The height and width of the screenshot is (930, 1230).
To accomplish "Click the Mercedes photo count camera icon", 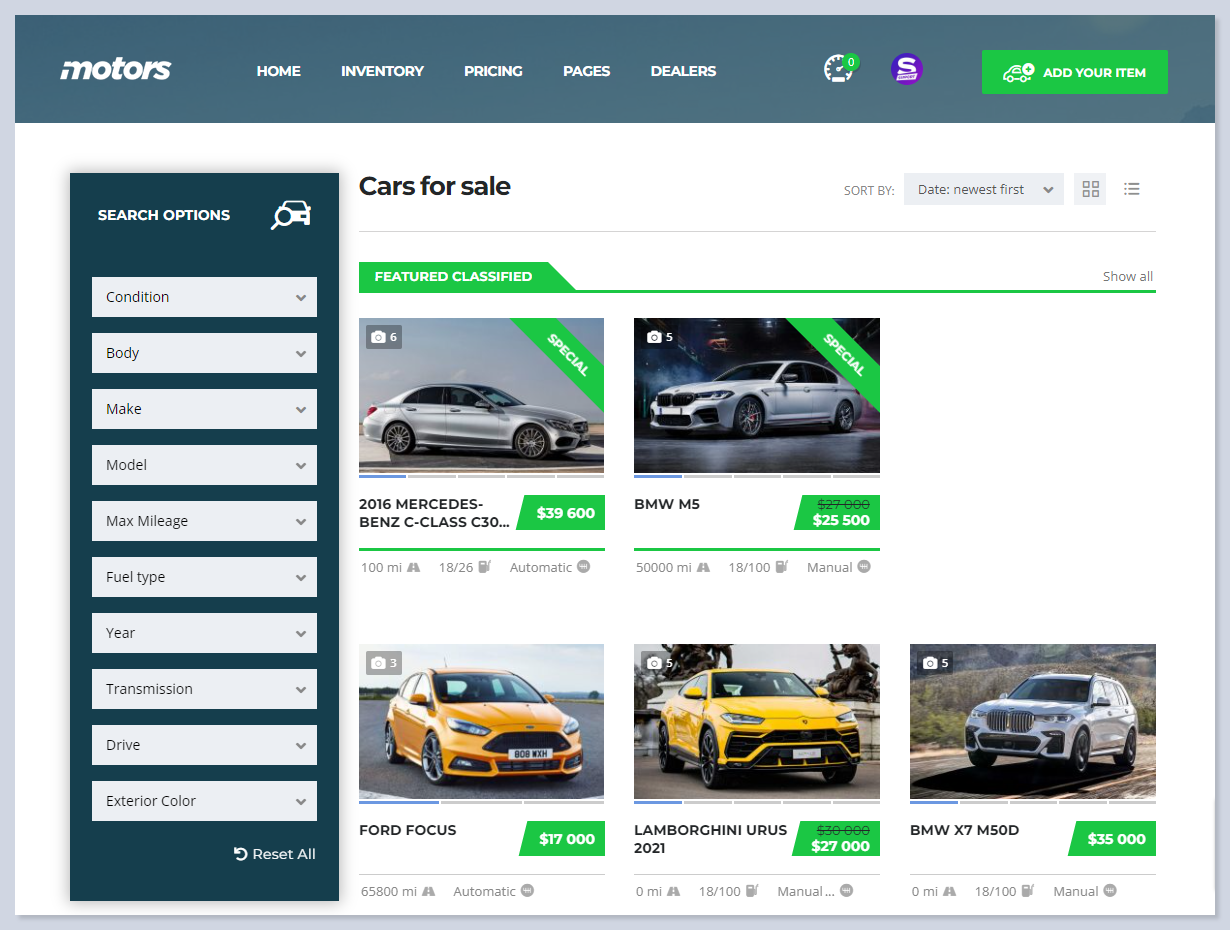I will click(378, 338).
